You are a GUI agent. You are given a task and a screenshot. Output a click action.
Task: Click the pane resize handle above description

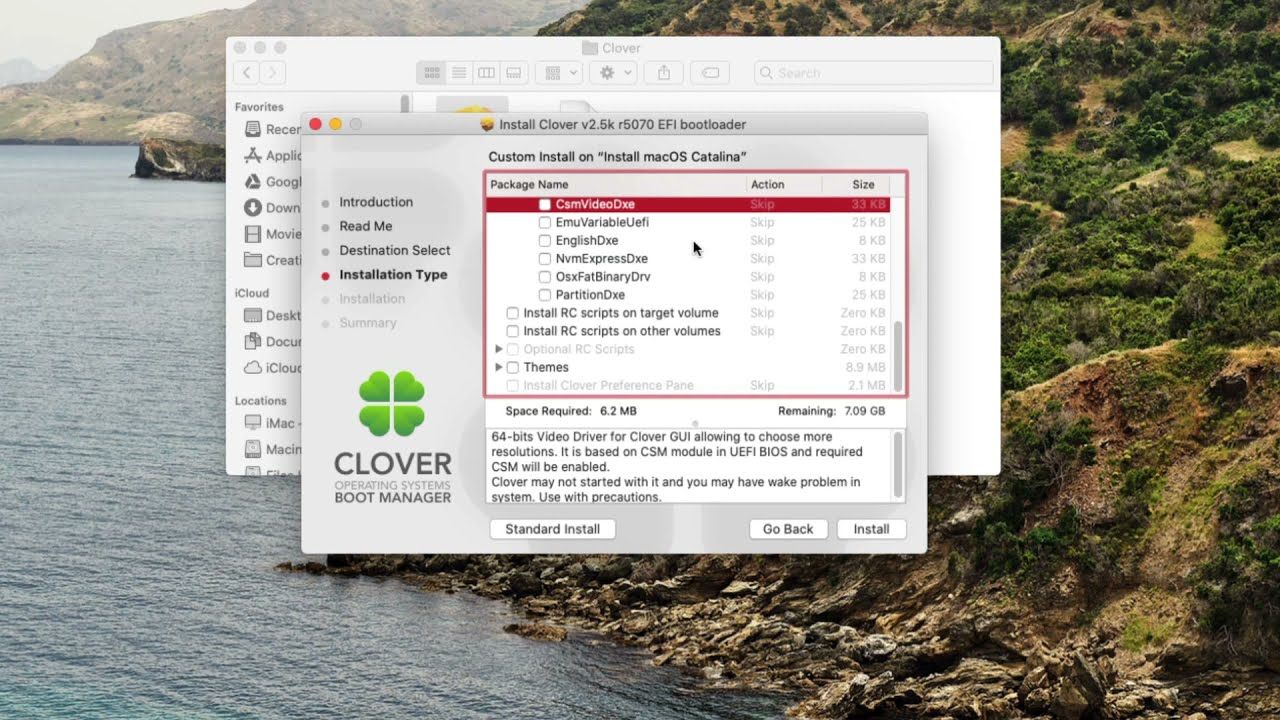coord(696,424)
